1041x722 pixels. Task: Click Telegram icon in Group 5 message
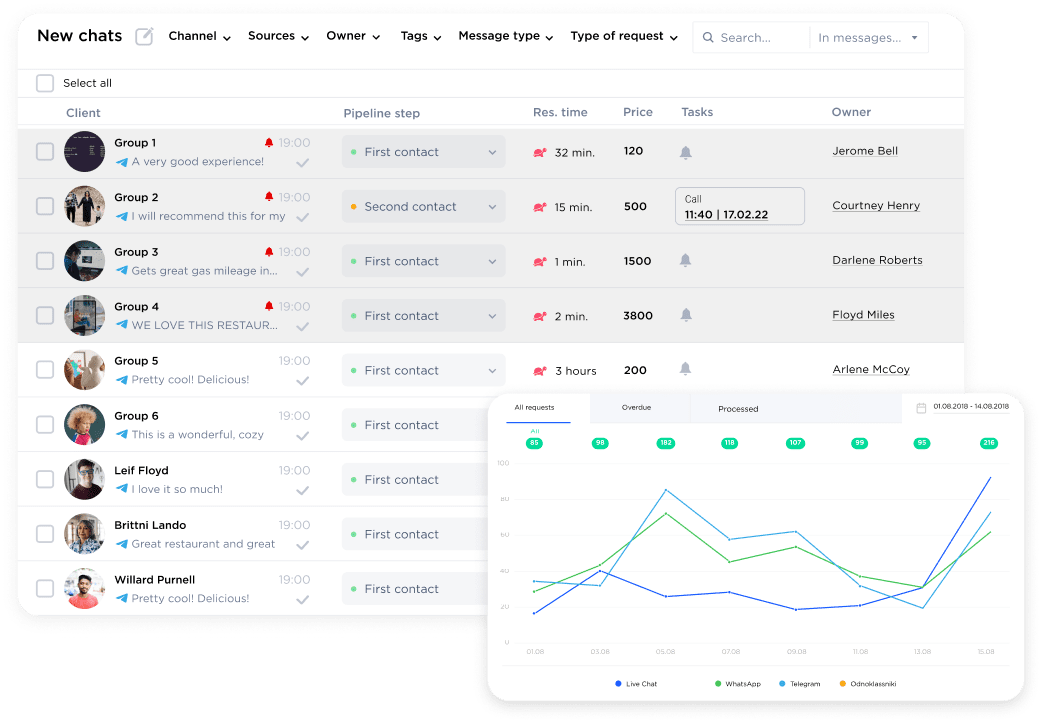121,380
